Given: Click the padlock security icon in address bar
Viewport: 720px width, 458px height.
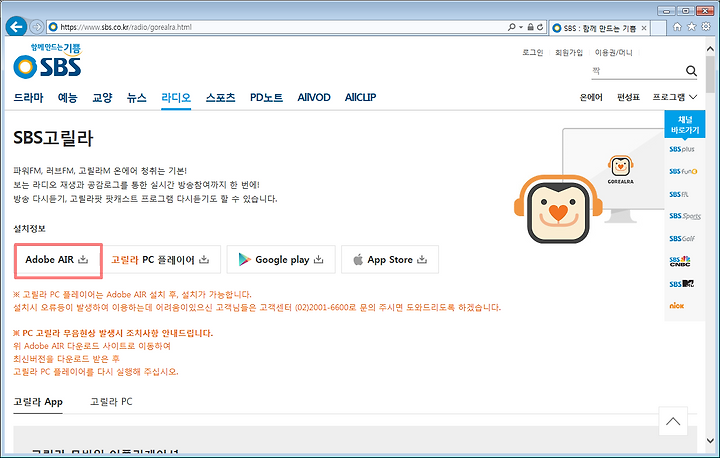Looking at the screenshot, I should click(x=530, y=27).
